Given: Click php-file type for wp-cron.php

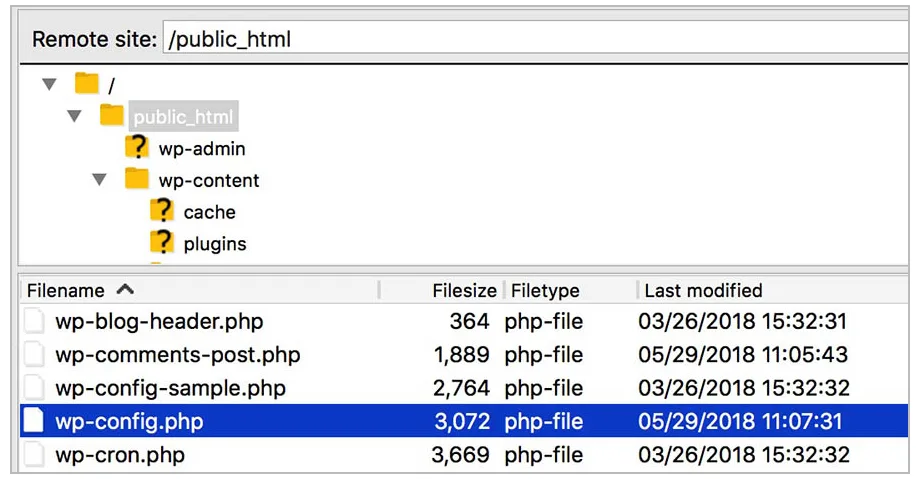Looking at the screenshot, I should click(544, 454).
